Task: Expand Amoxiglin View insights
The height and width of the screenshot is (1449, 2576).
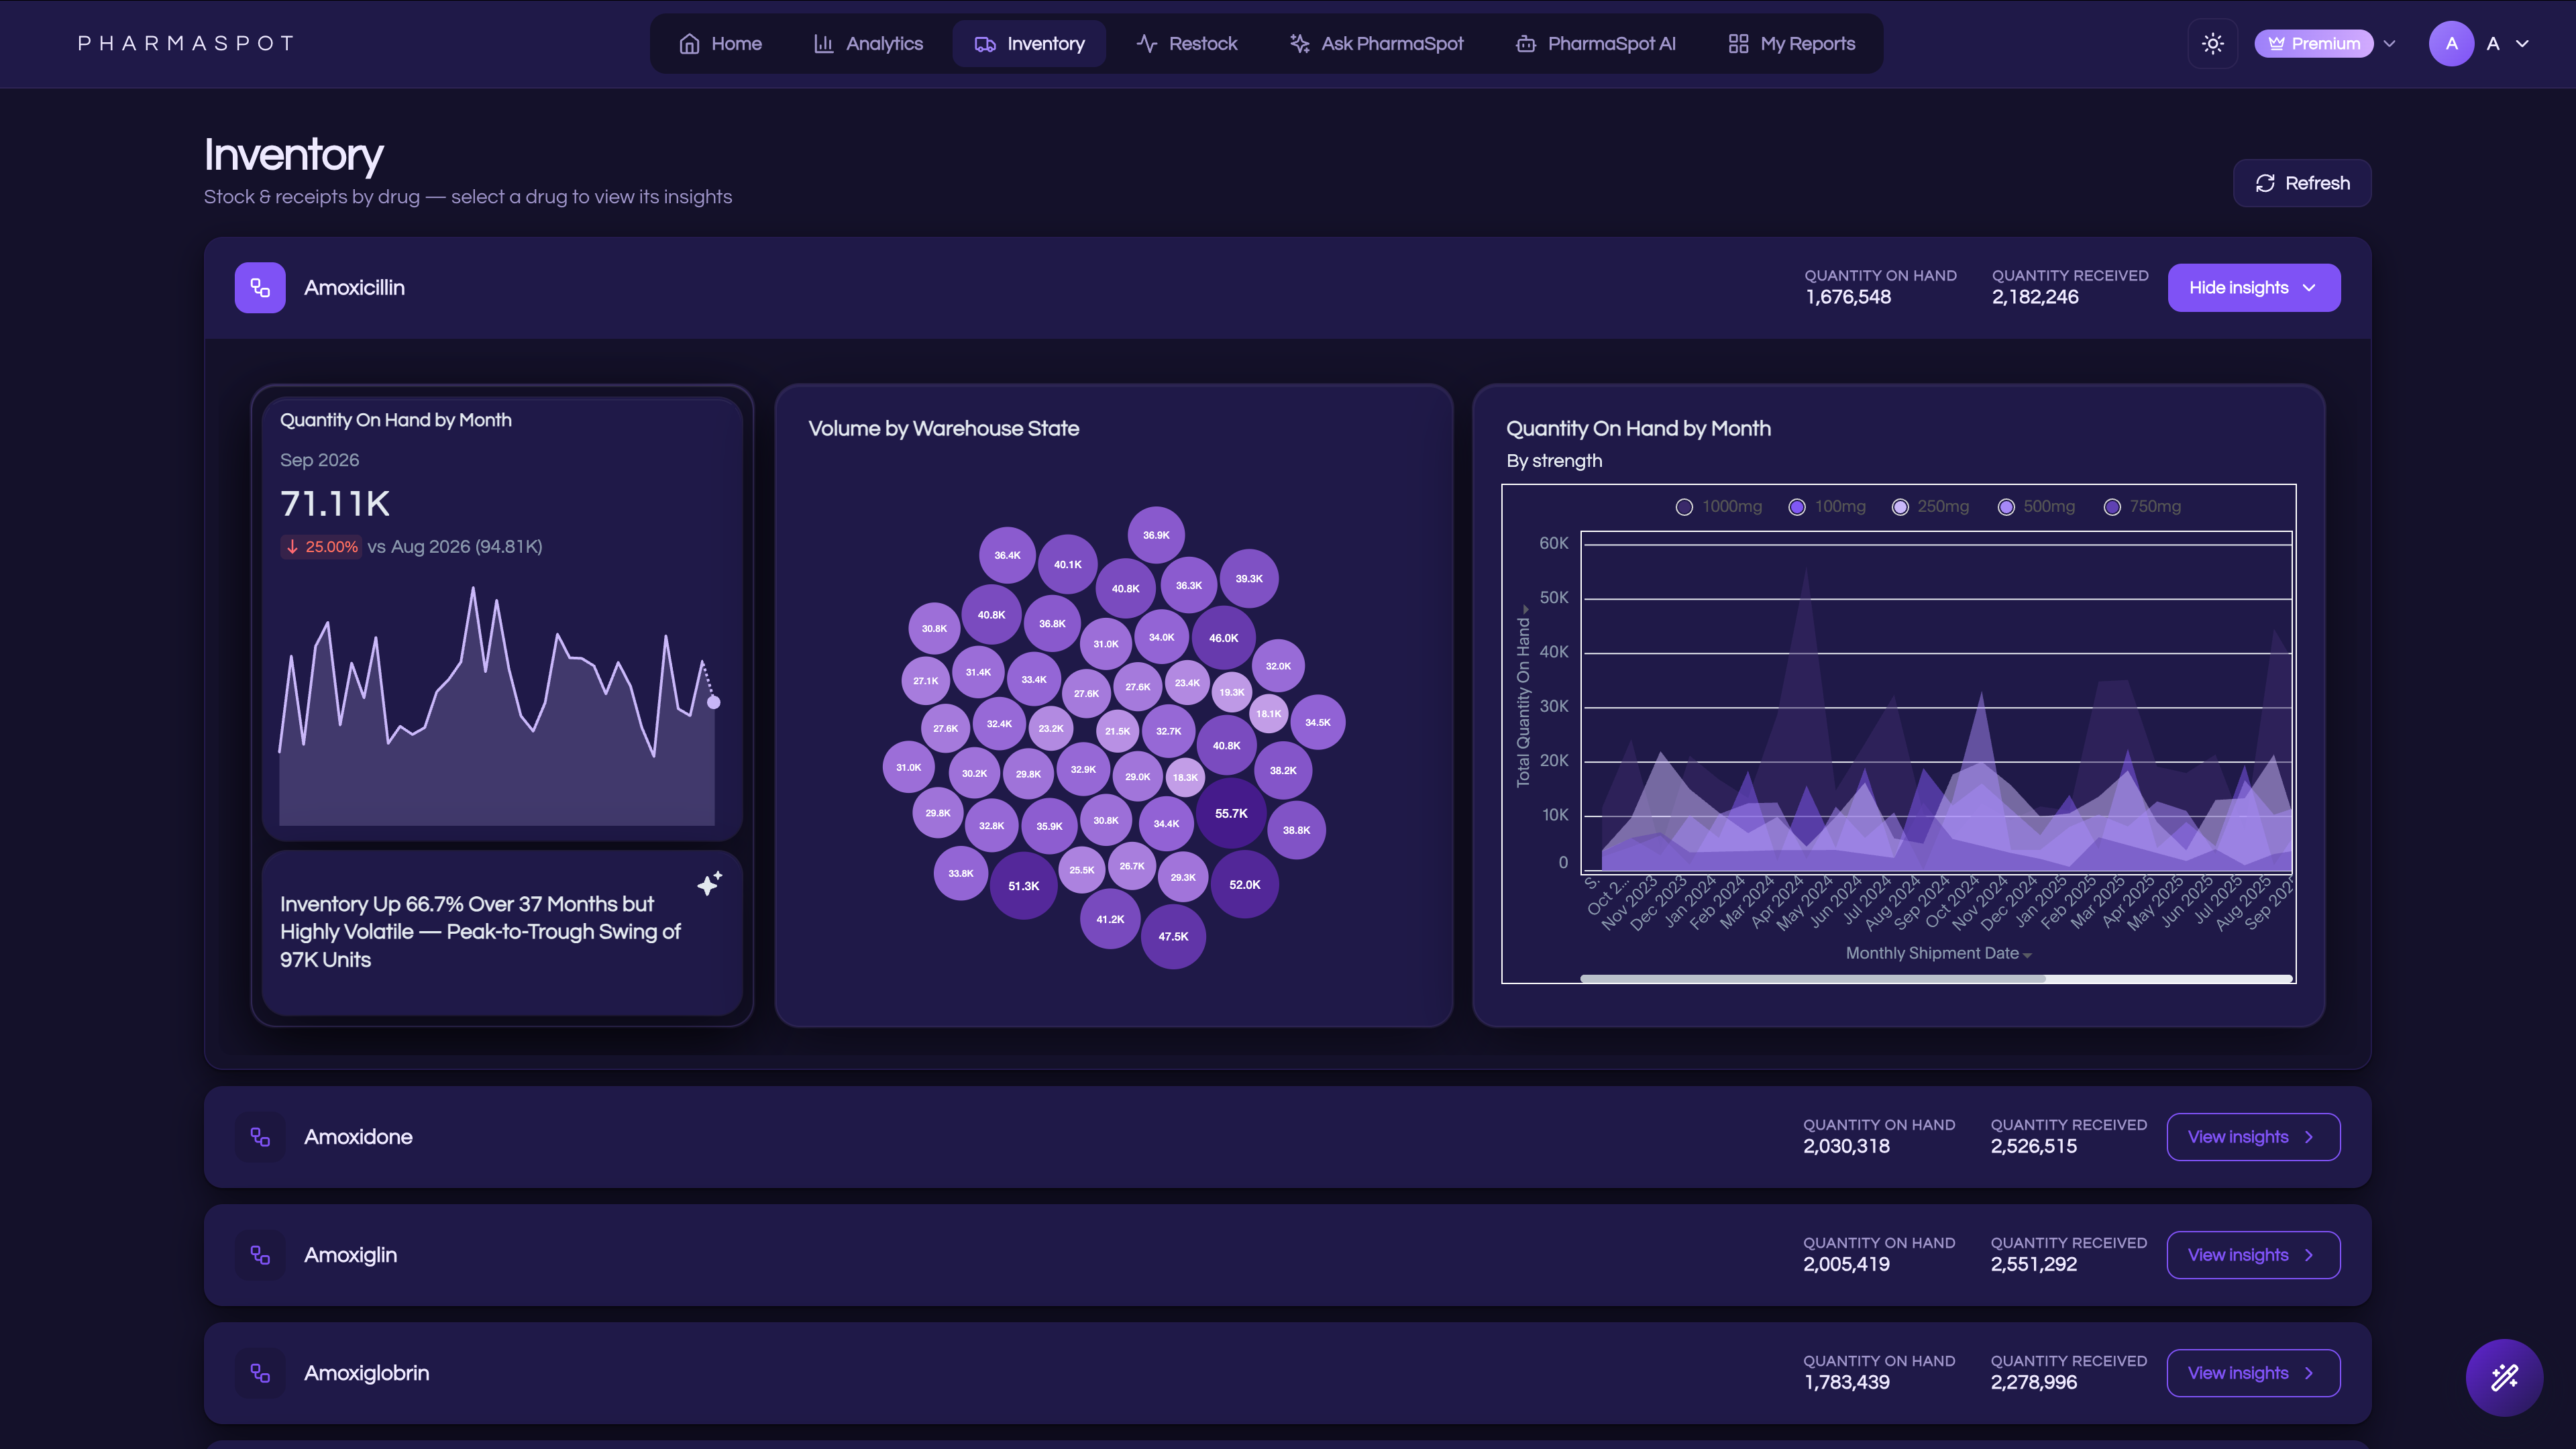Action: coord(2253,1255)
